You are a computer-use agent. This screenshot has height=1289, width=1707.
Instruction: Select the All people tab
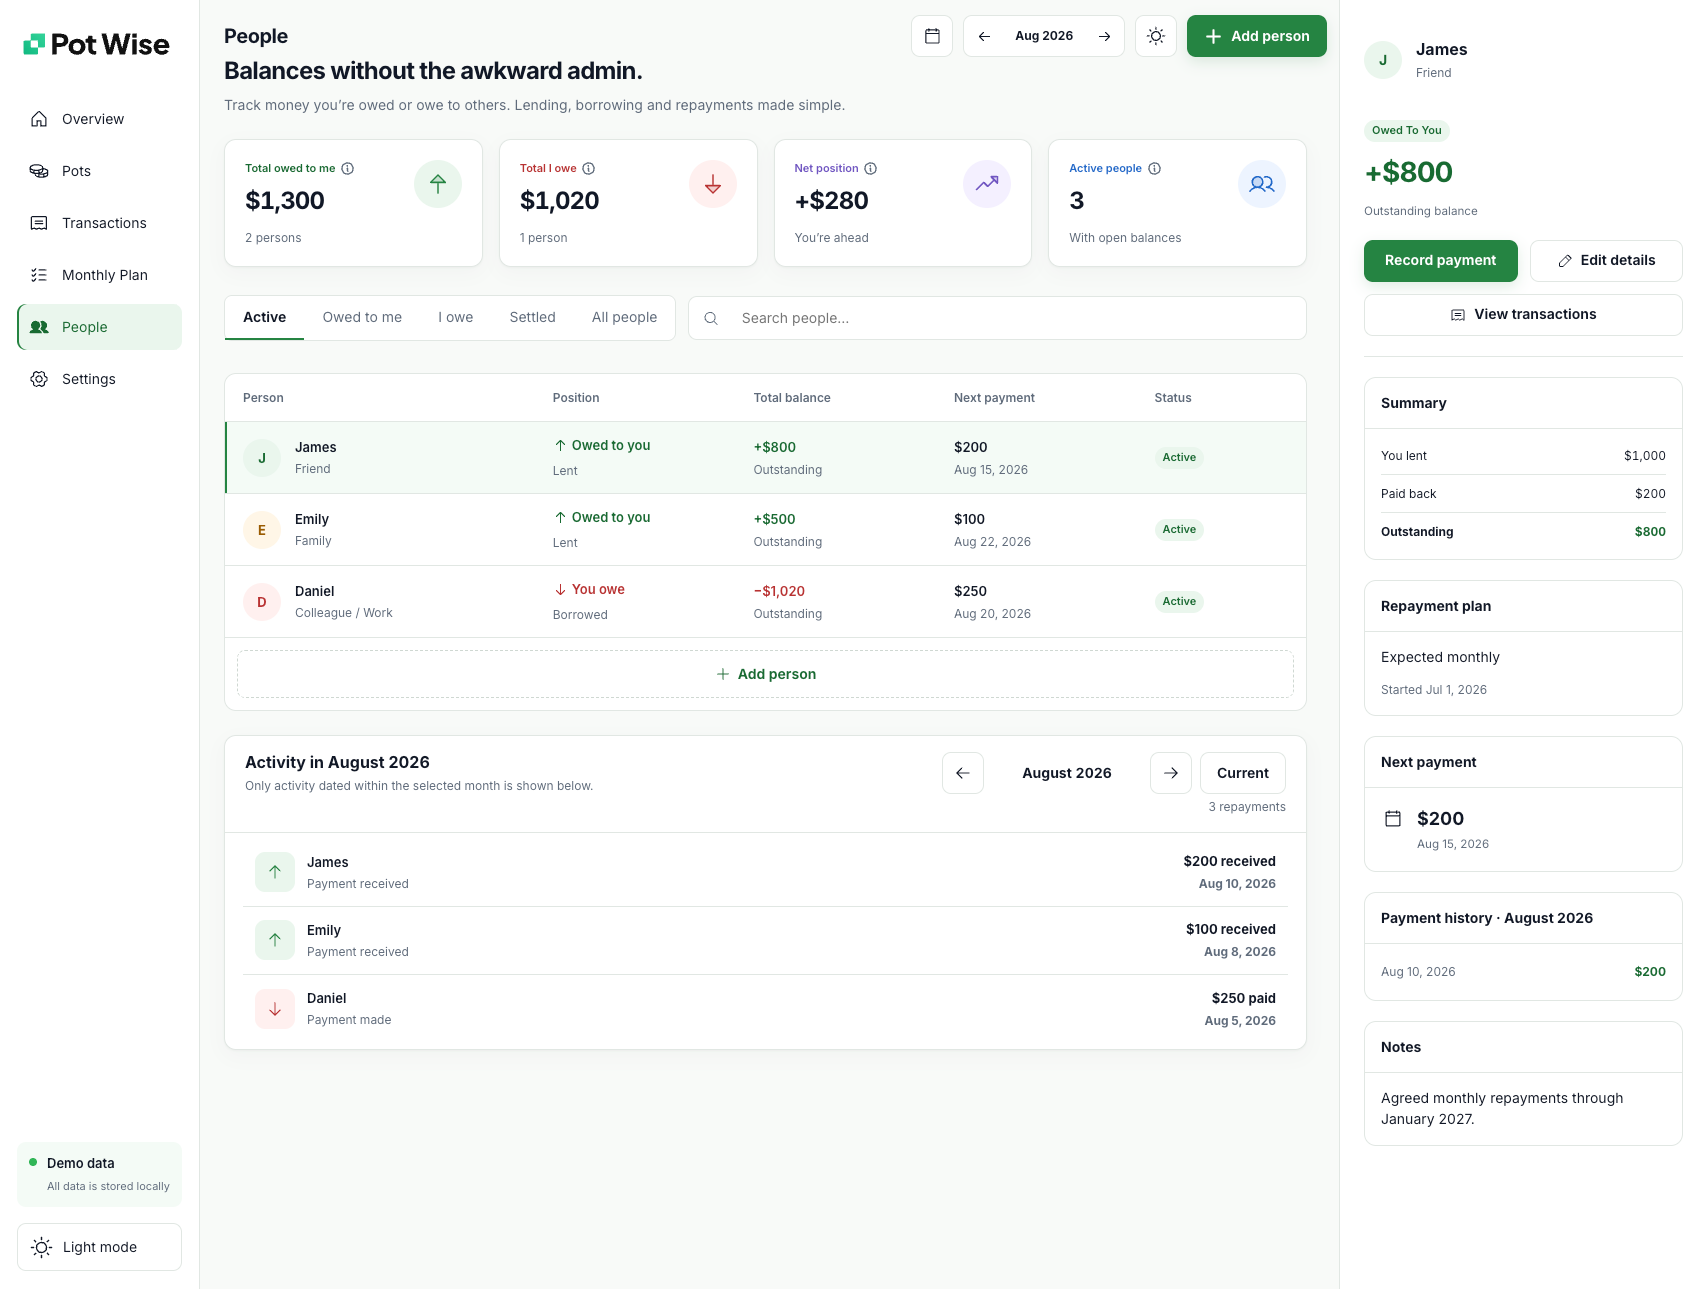point(624,317)
